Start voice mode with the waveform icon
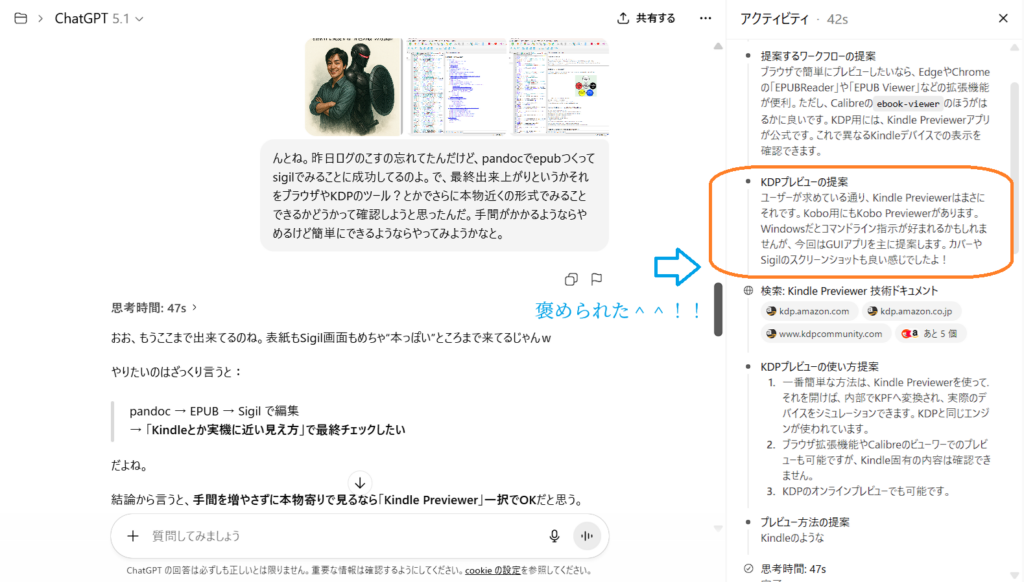 (x=587, y=536)
